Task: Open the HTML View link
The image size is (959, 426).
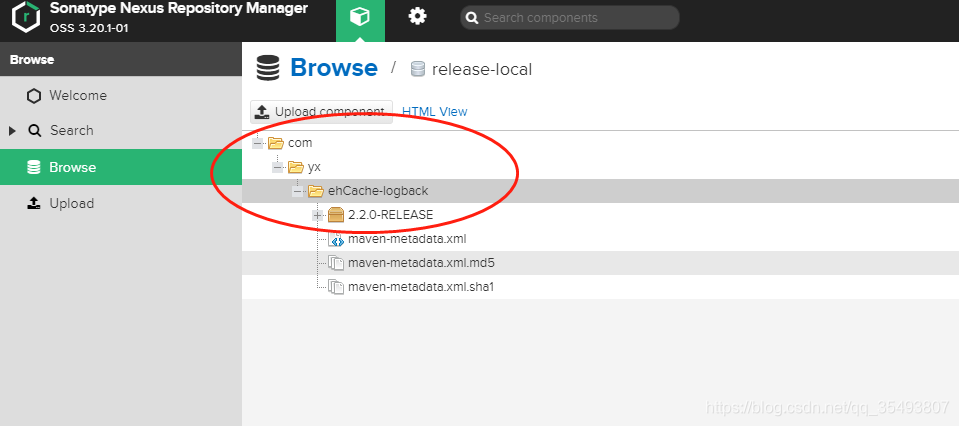Action: click(434, 112)
